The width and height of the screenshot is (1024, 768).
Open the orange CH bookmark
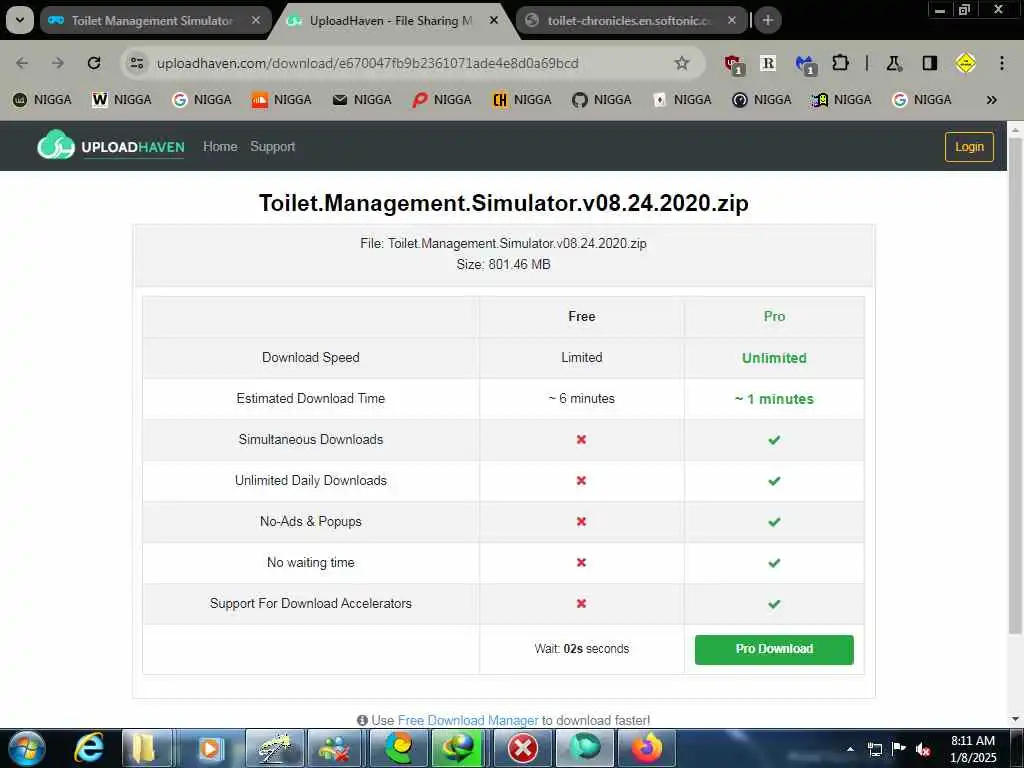522,99
